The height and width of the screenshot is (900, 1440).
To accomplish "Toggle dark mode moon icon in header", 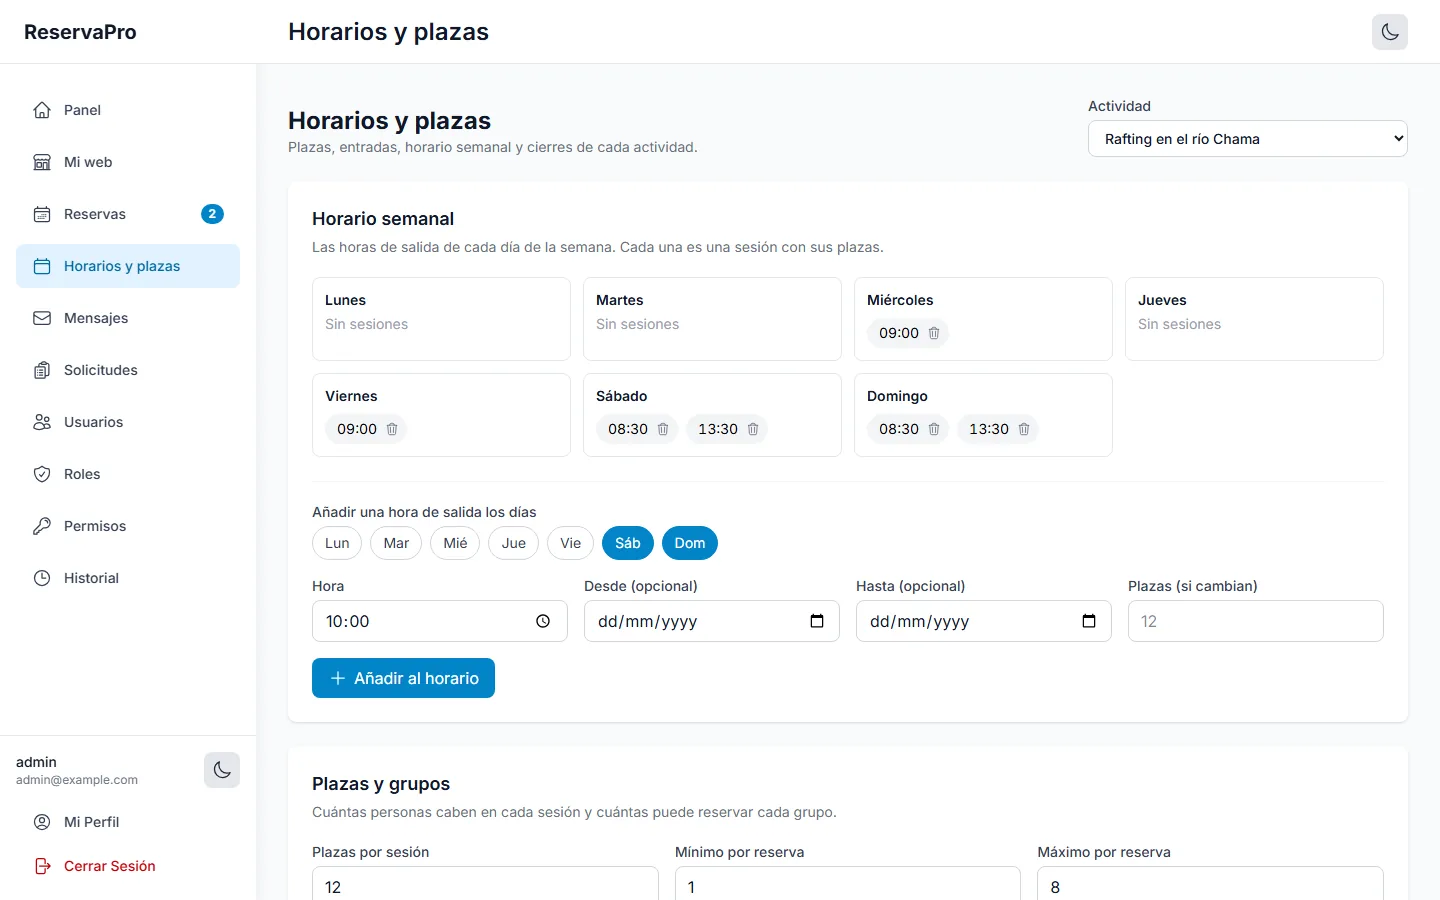I will (1390, 32).
